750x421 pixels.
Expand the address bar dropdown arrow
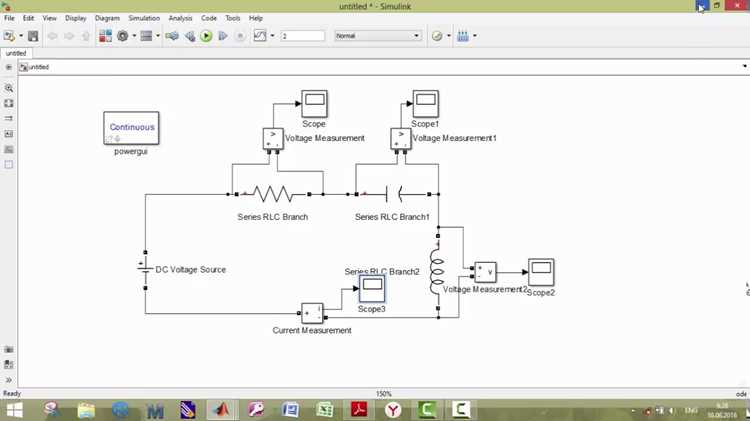pyautogui.click(x=745, y=66)
